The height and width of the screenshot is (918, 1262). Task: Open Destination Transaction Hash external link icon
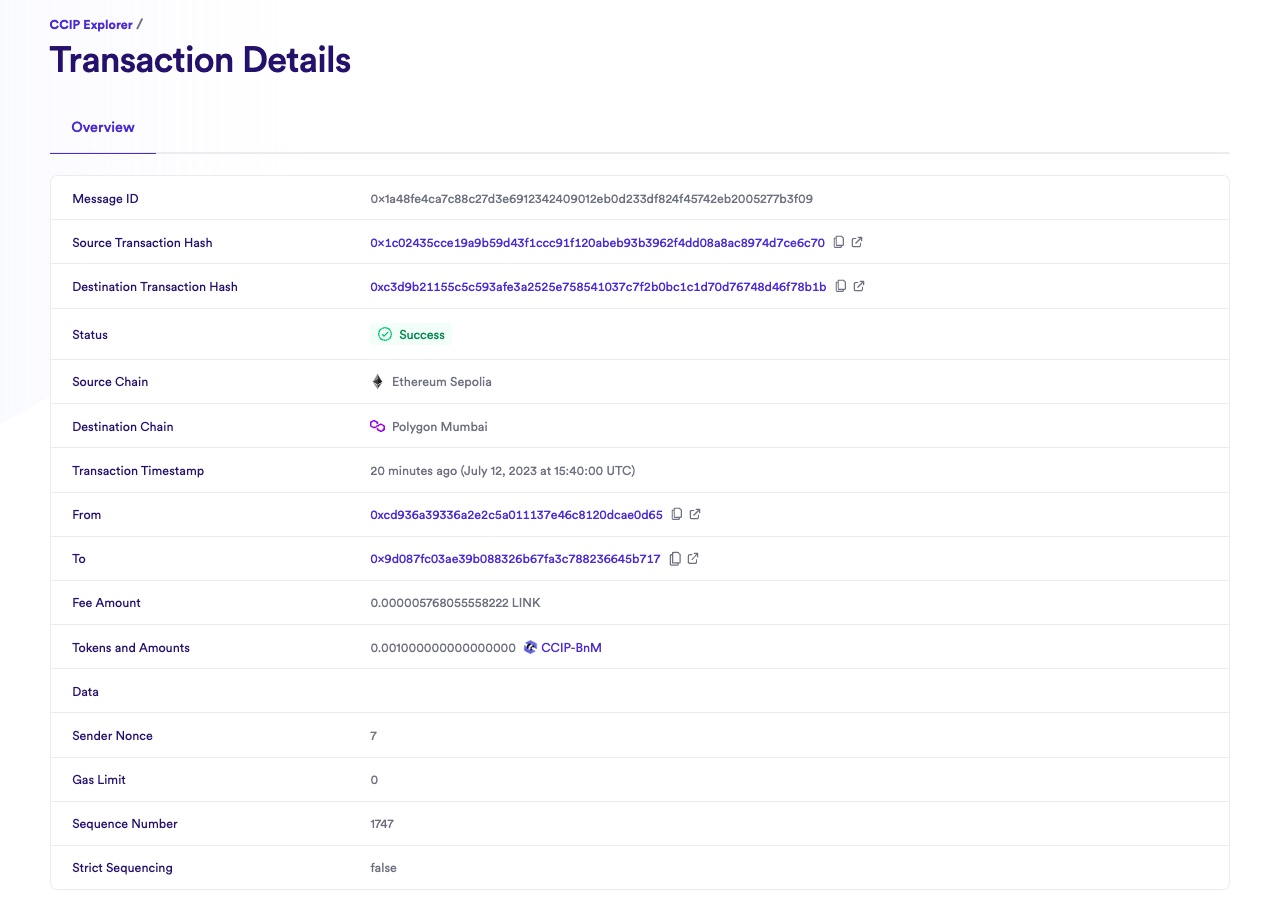coord(859,286)
